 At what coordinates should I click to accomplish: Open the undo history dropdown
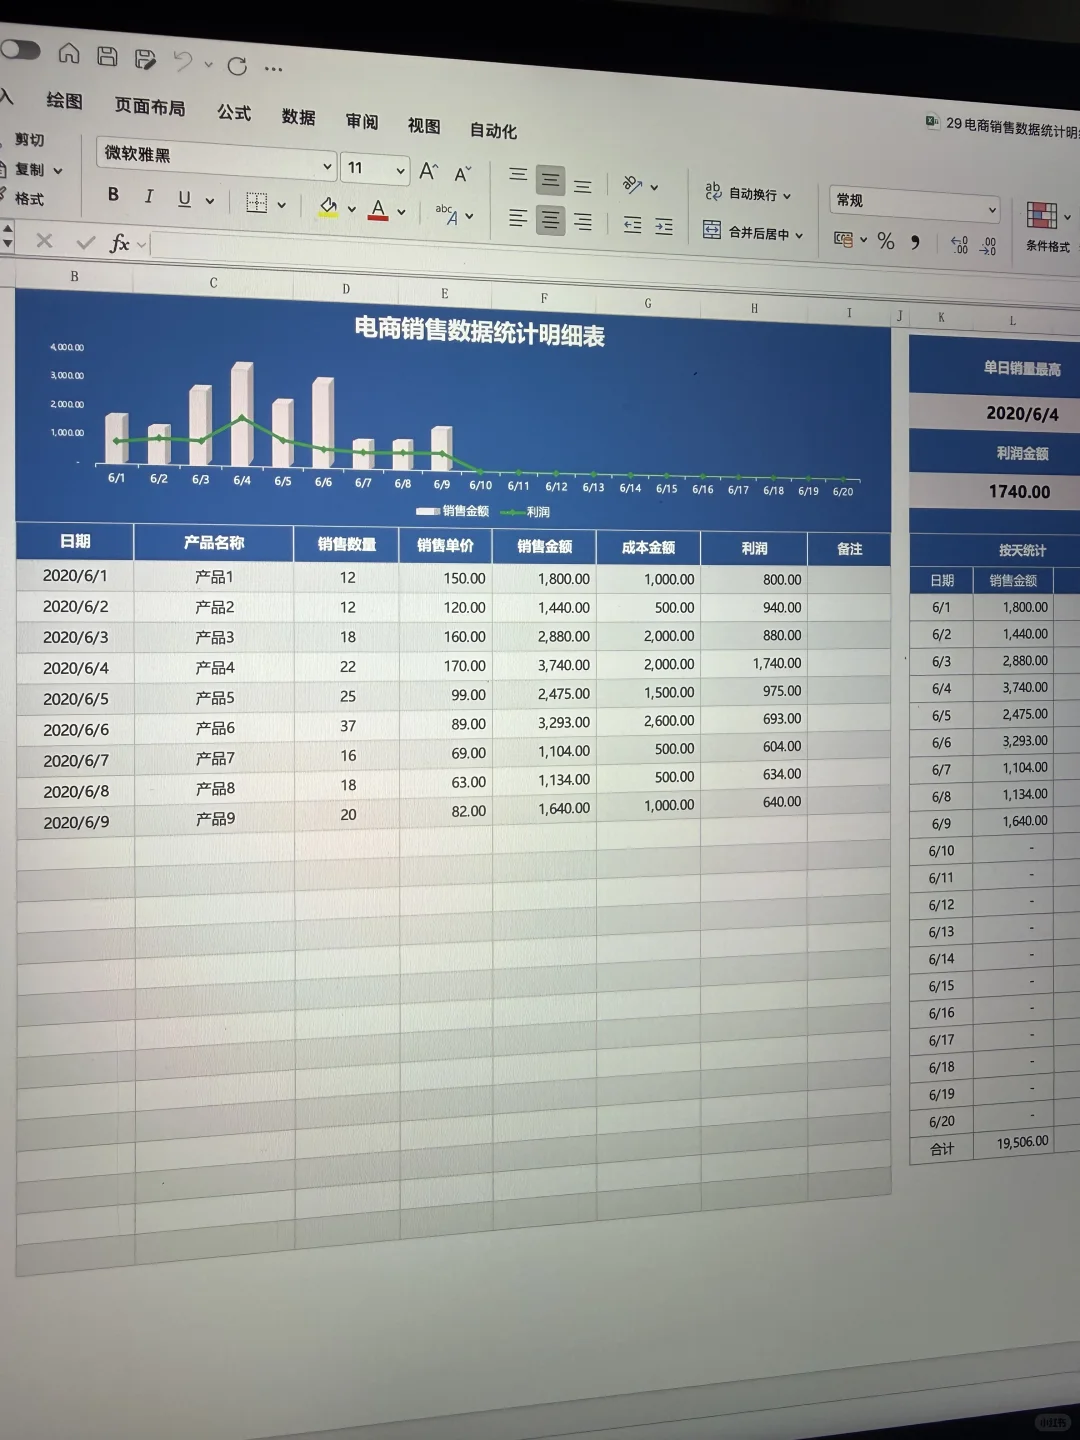pyautogui.click(x=208, y=65)
